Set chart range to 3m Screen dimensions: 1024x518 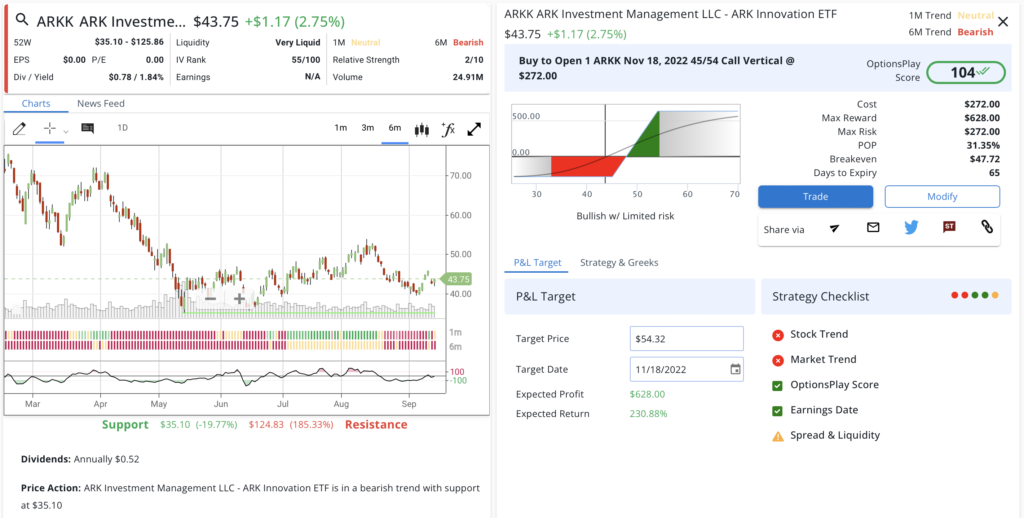click(x=368, y=128)
